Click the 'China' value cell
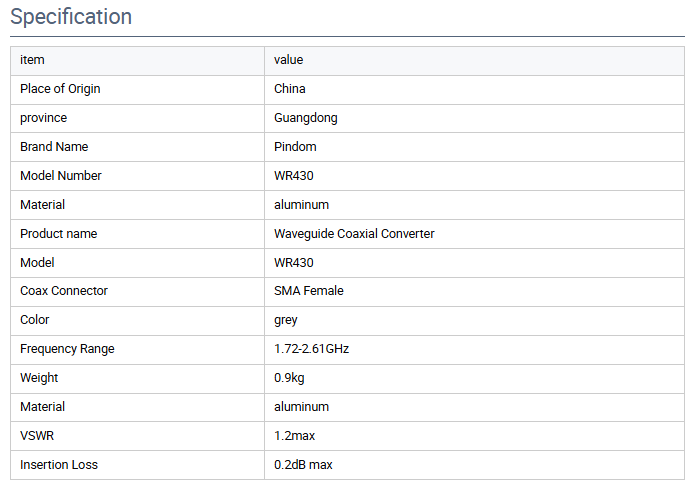The width and height of the screenshot is (693, 488). [289, 89]
